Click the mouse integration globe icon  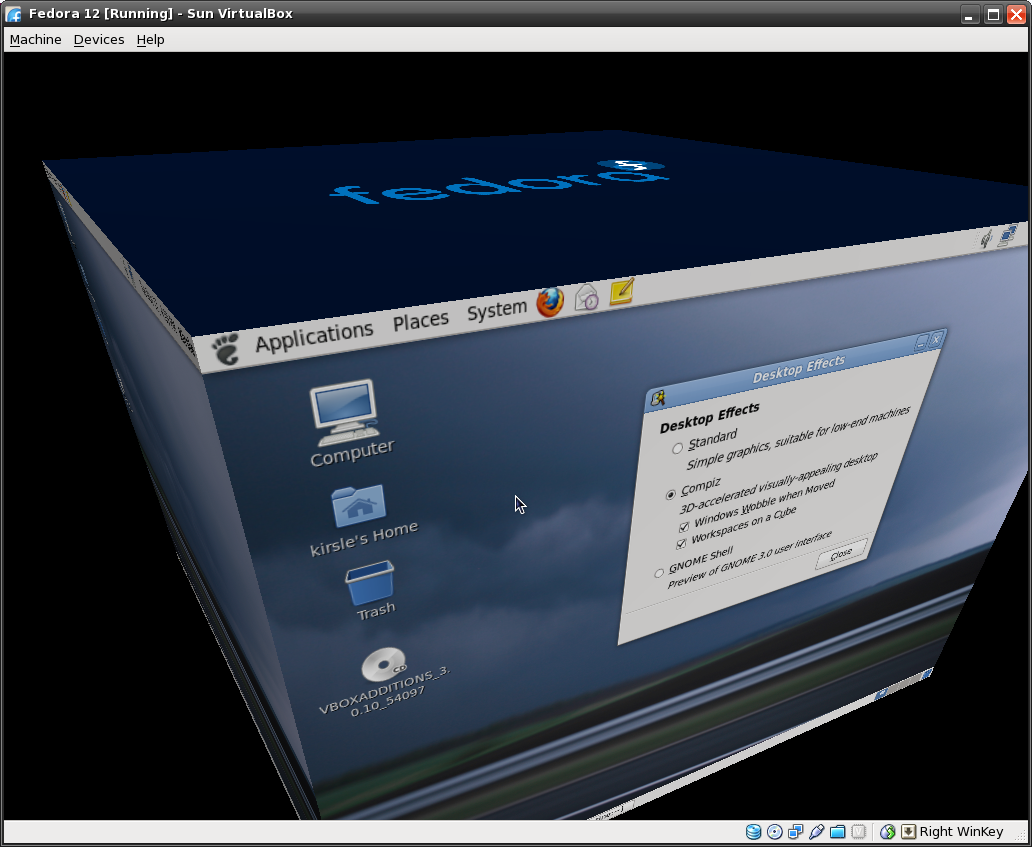pos(887,832)
